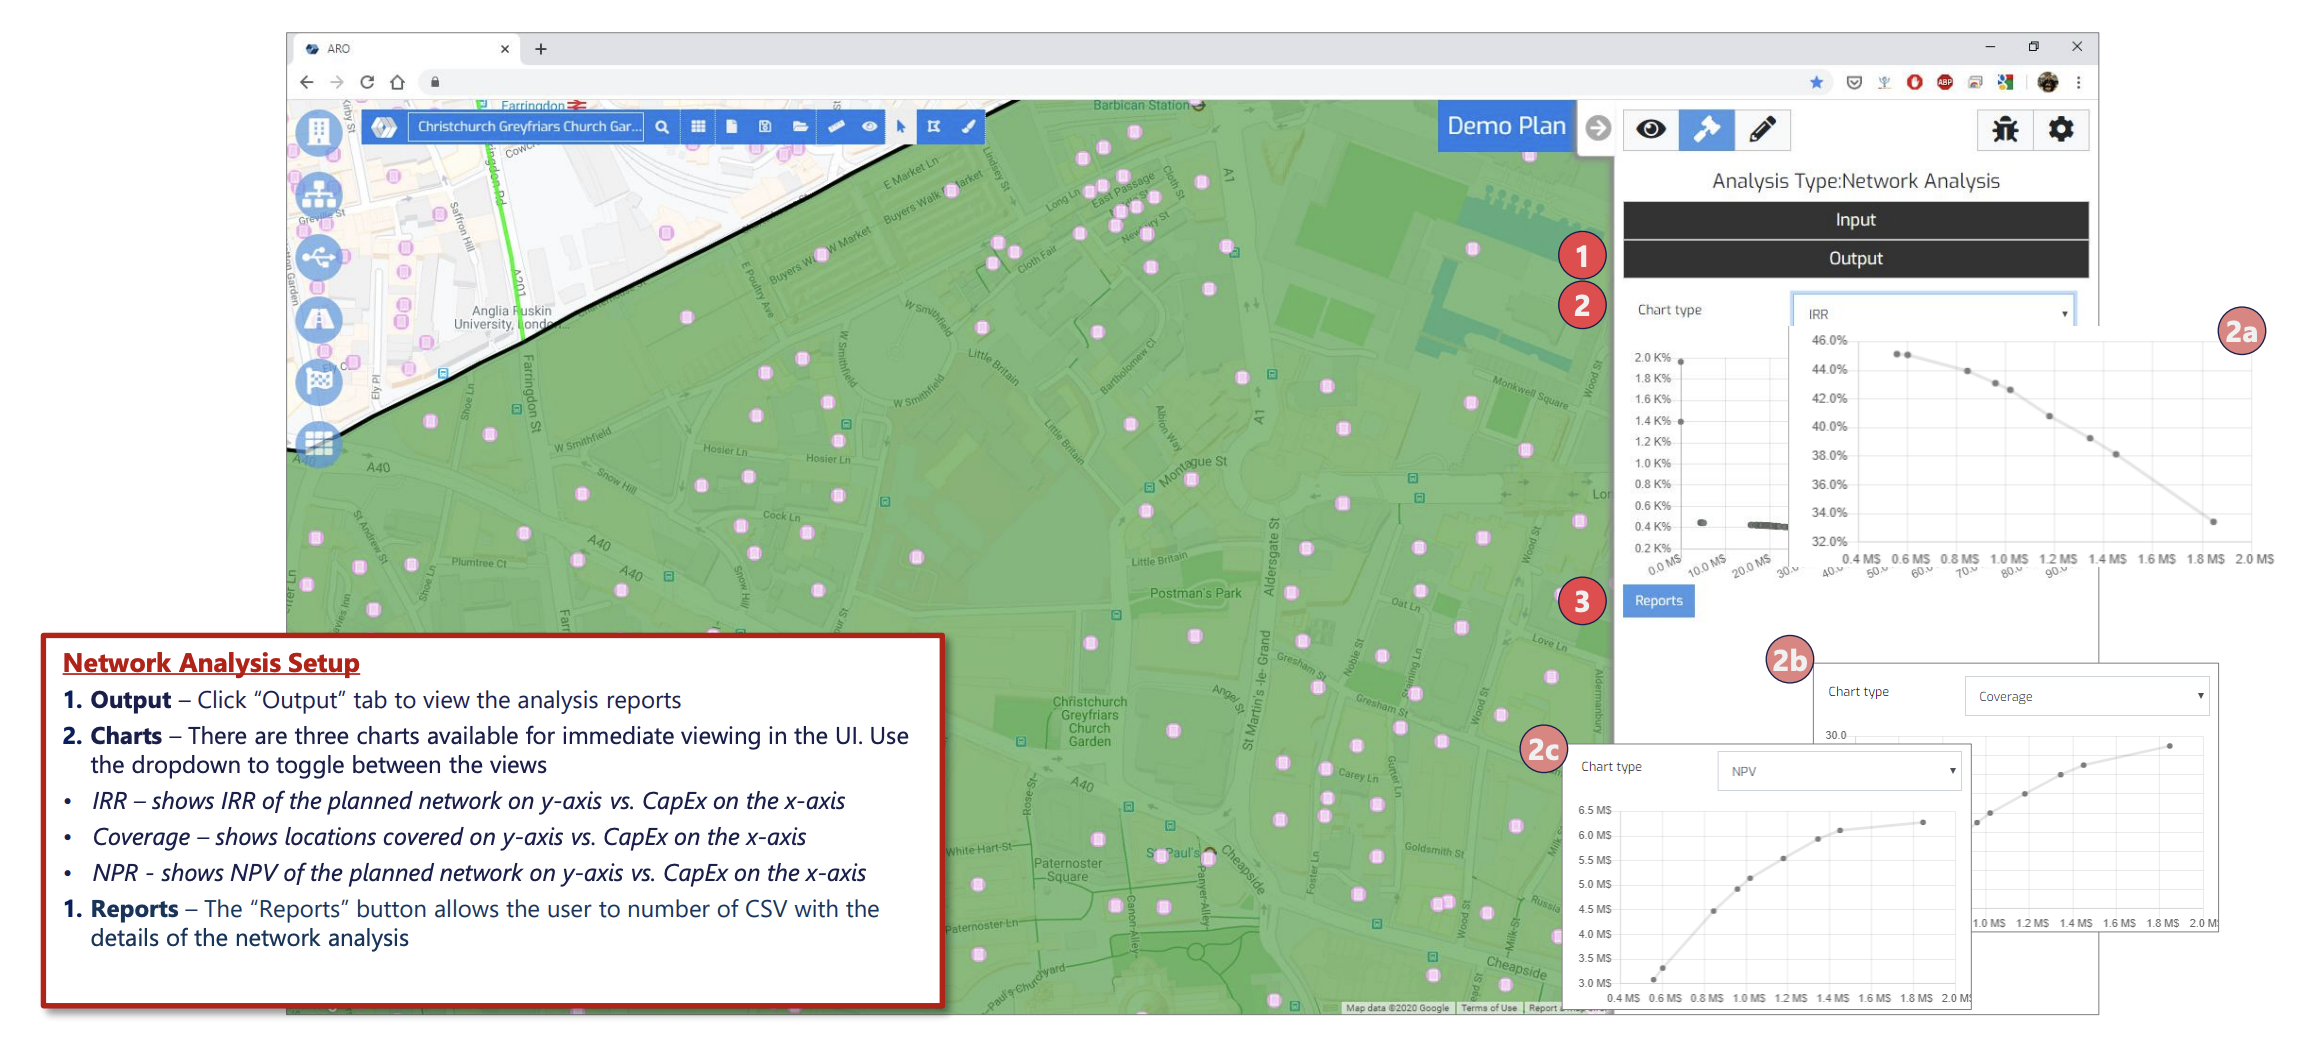2318x1050 pixels.
Task: Save the plan with the floppy disk icon
Action: point(765,127)
